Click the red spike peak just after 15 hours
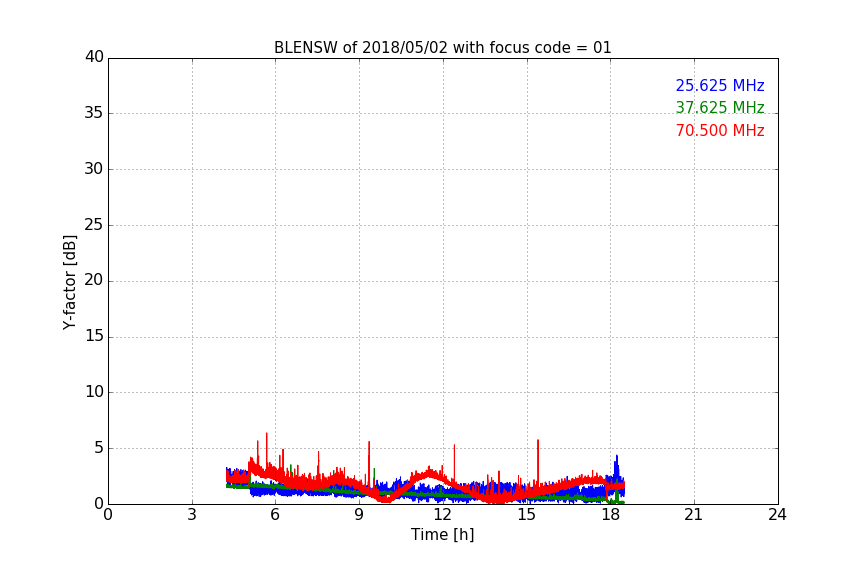Viewport: 864px width, 576px height. [x=538, y=441]
